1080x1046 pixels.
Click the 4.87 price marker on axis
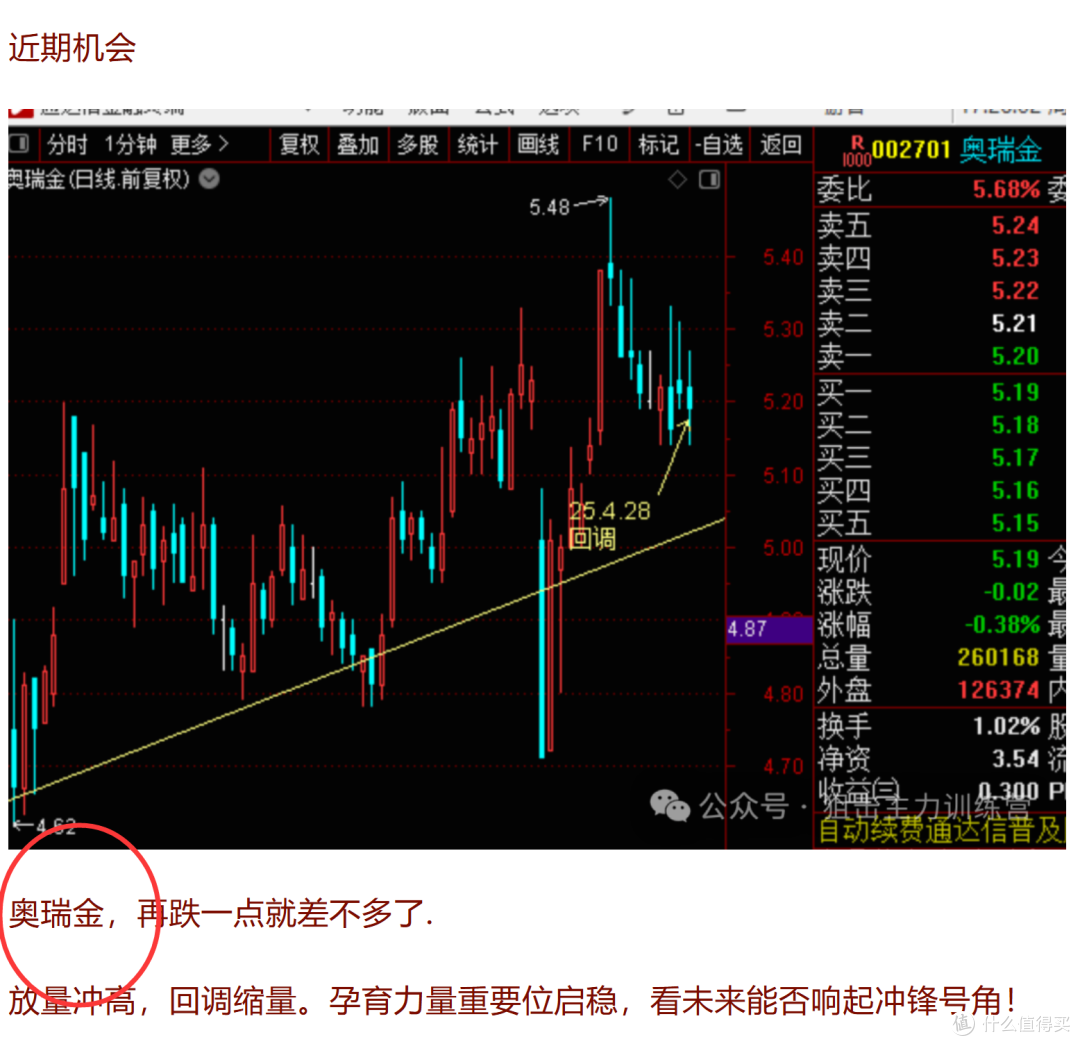pos(769,629)
